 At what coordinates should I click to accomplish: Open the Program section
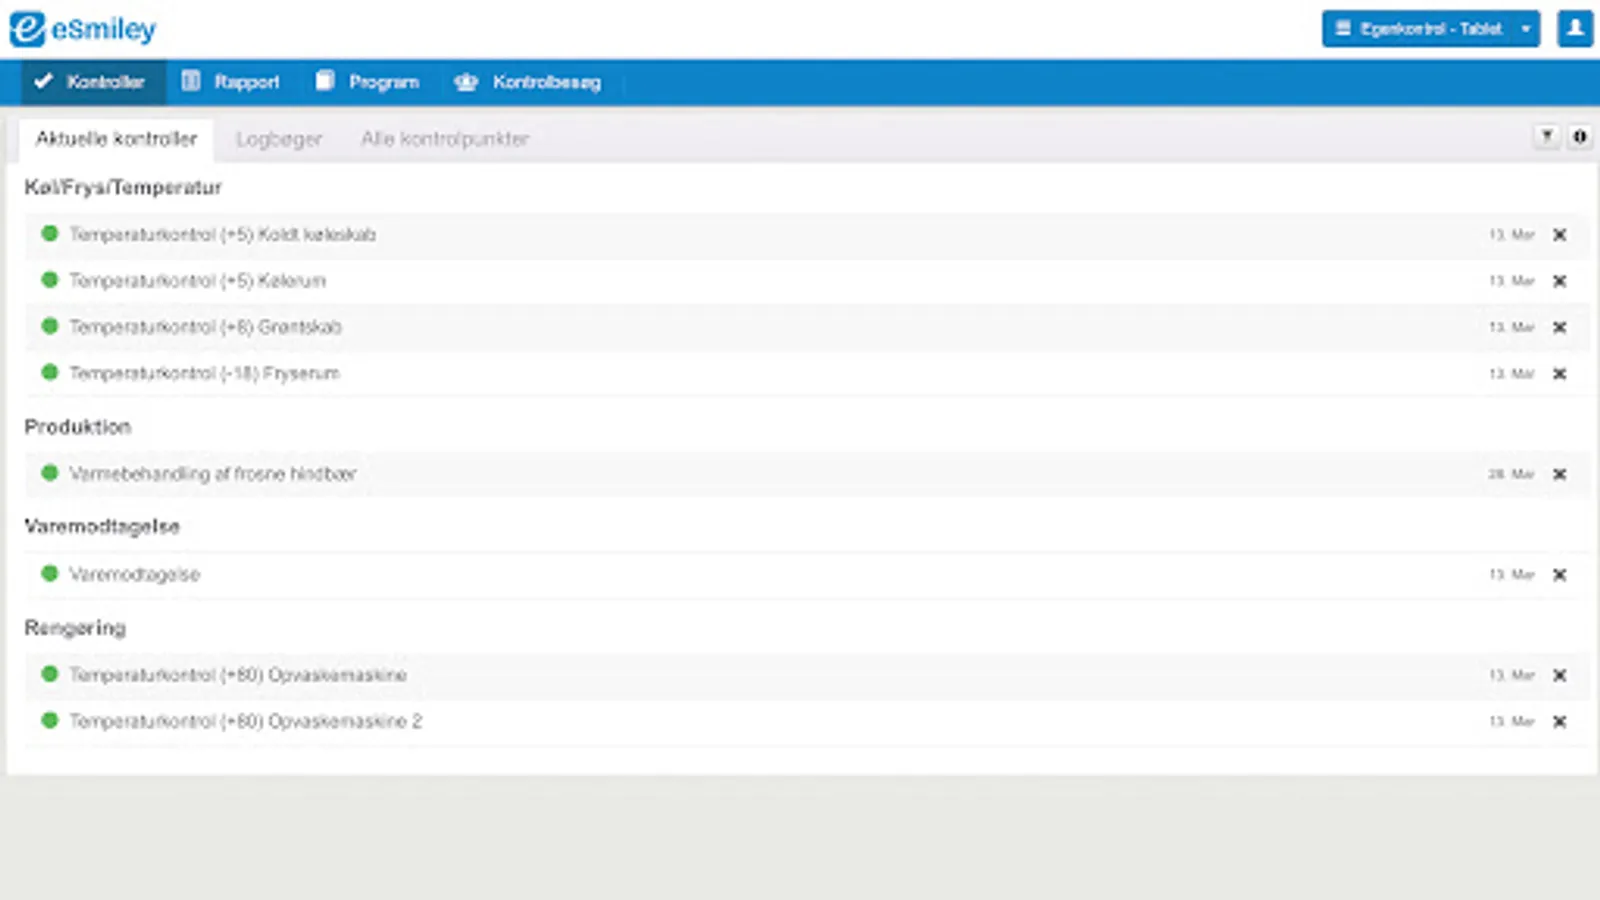[367, 82]
